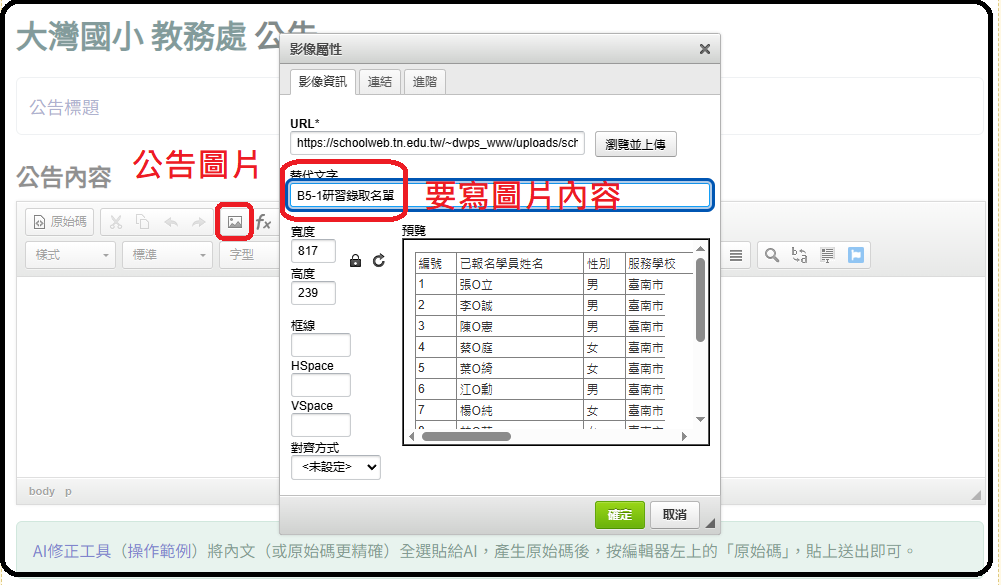Toggle the 原始碼 source view button
Screen dimensions: 1001x585
(x=59, y=222)
